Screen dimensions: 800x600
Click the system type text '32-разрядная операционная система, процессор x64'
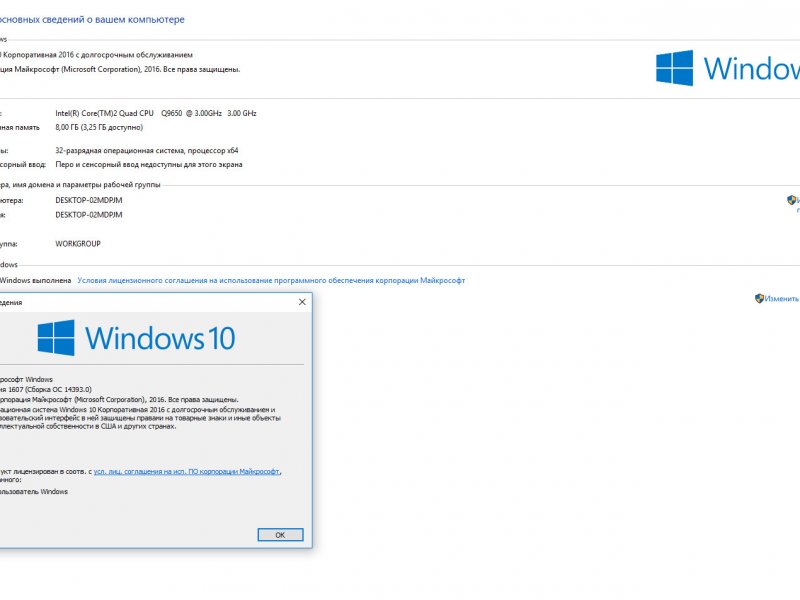(x=147, y=151)
